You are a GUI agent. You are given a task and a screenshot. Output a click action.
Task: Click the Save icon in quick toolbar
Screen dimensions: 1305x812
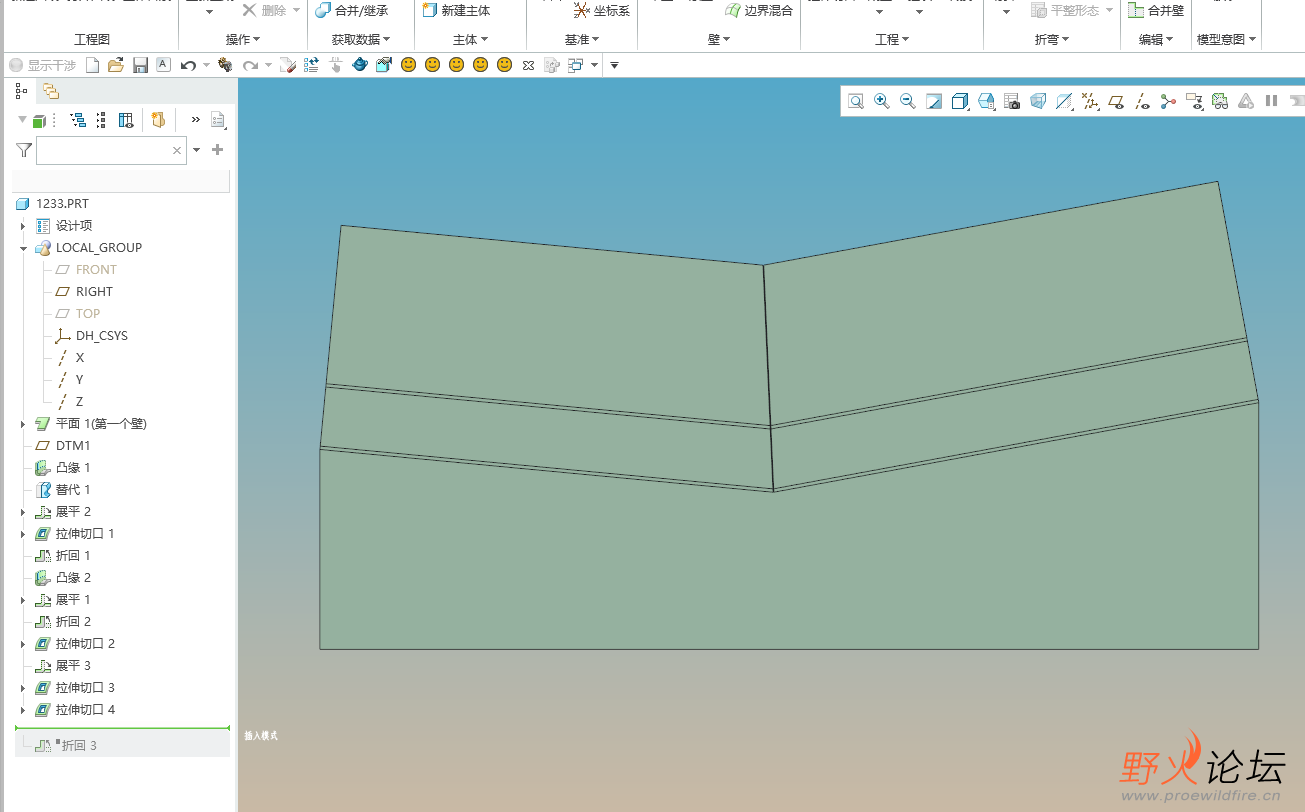pyautogui.click(x=140, y=65)
